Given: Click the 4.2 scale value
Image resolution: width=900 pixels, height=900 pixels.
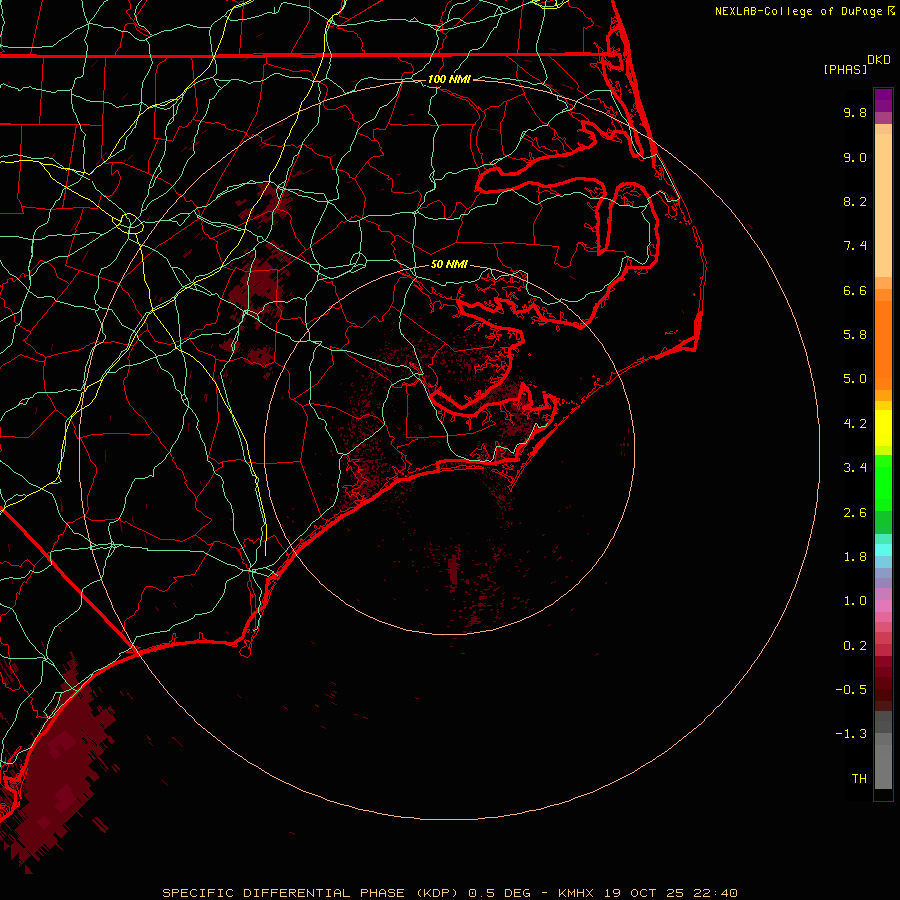Looking at the screenshot, I should [x=855, y=424].
